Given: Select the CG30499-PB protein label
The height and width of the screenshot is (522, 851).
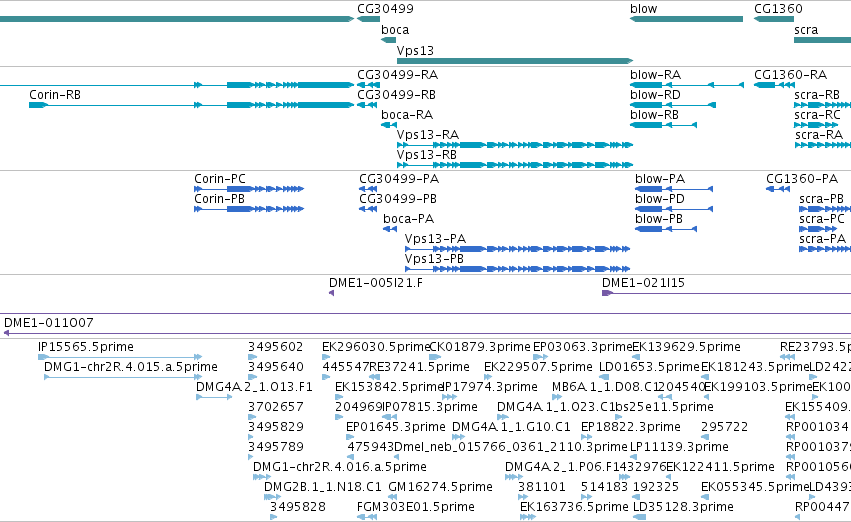Looking at the screenshot, I should tap(398, 199).
